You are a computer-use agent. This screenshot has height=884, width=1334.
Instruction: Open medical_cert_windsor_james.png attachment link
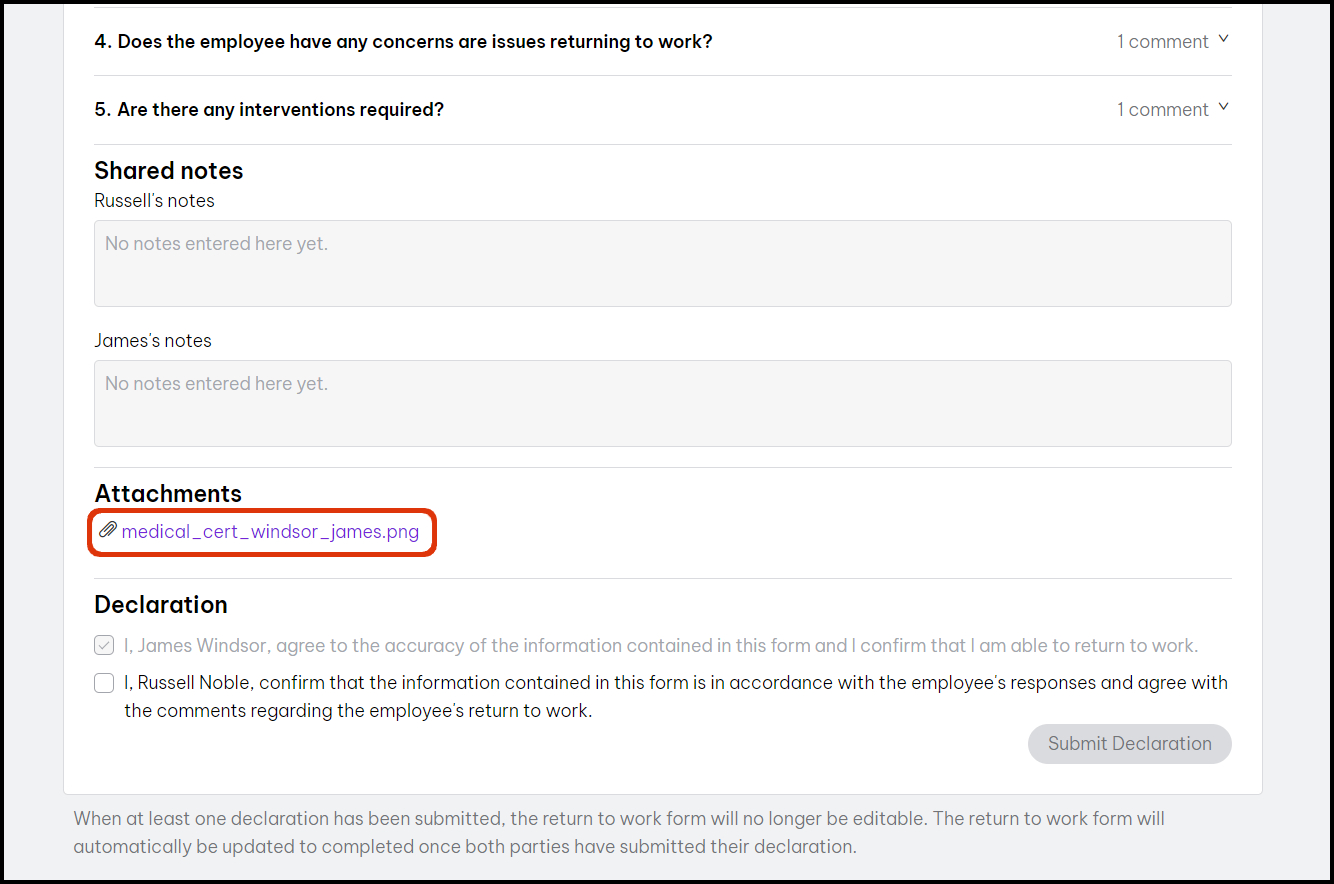tap(270, 532)
